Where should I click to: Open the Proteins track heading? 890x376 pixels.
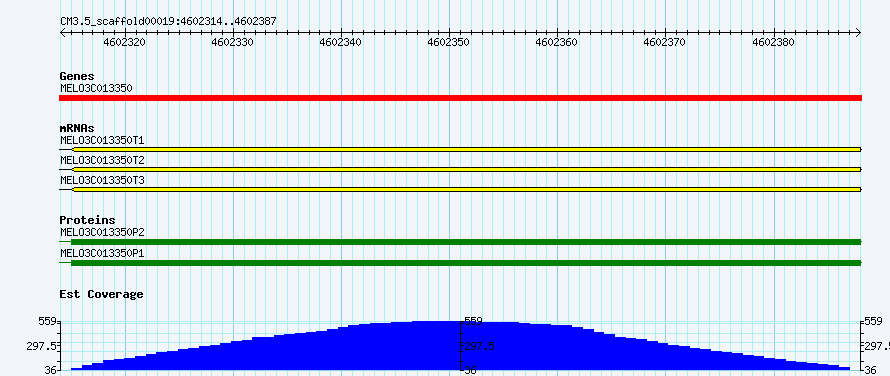click(87, 220)
